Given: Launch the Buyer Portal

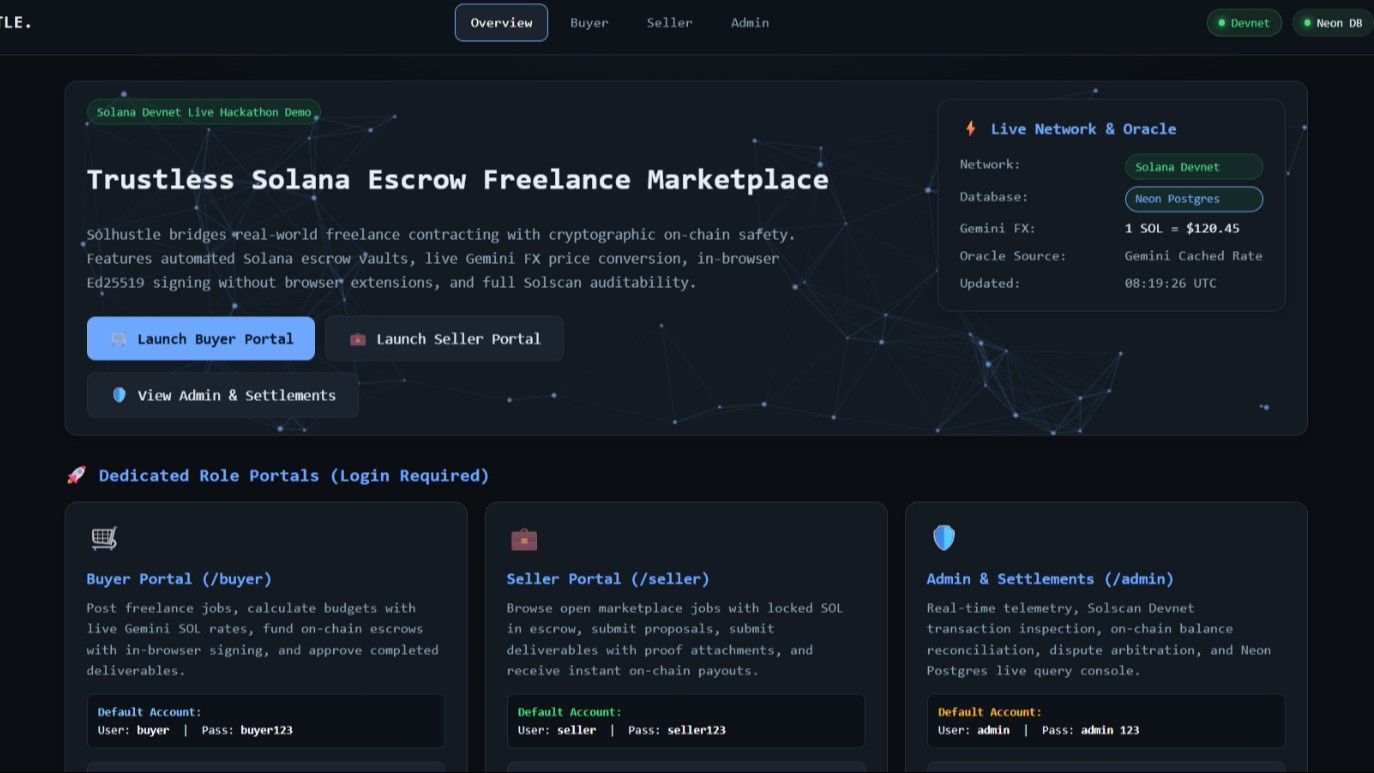Looking at the screenshot, I should point(201,339).
